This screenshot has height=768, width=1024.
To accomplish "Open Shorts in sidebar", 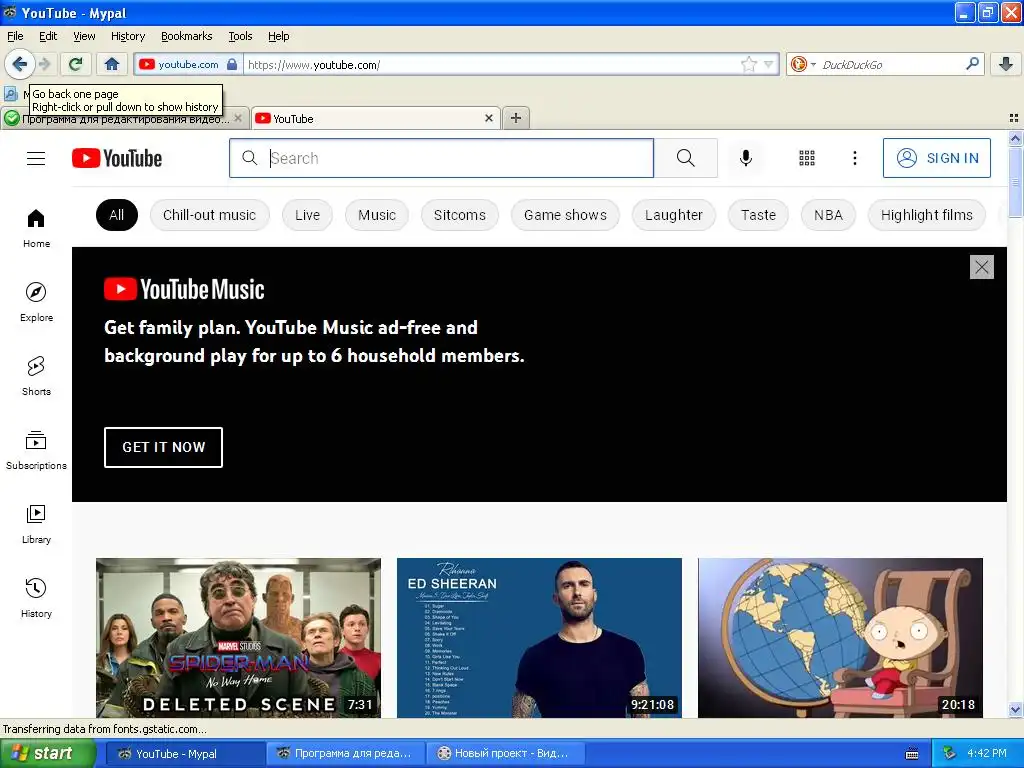I will pyautogui.click(x=36, y=376).
